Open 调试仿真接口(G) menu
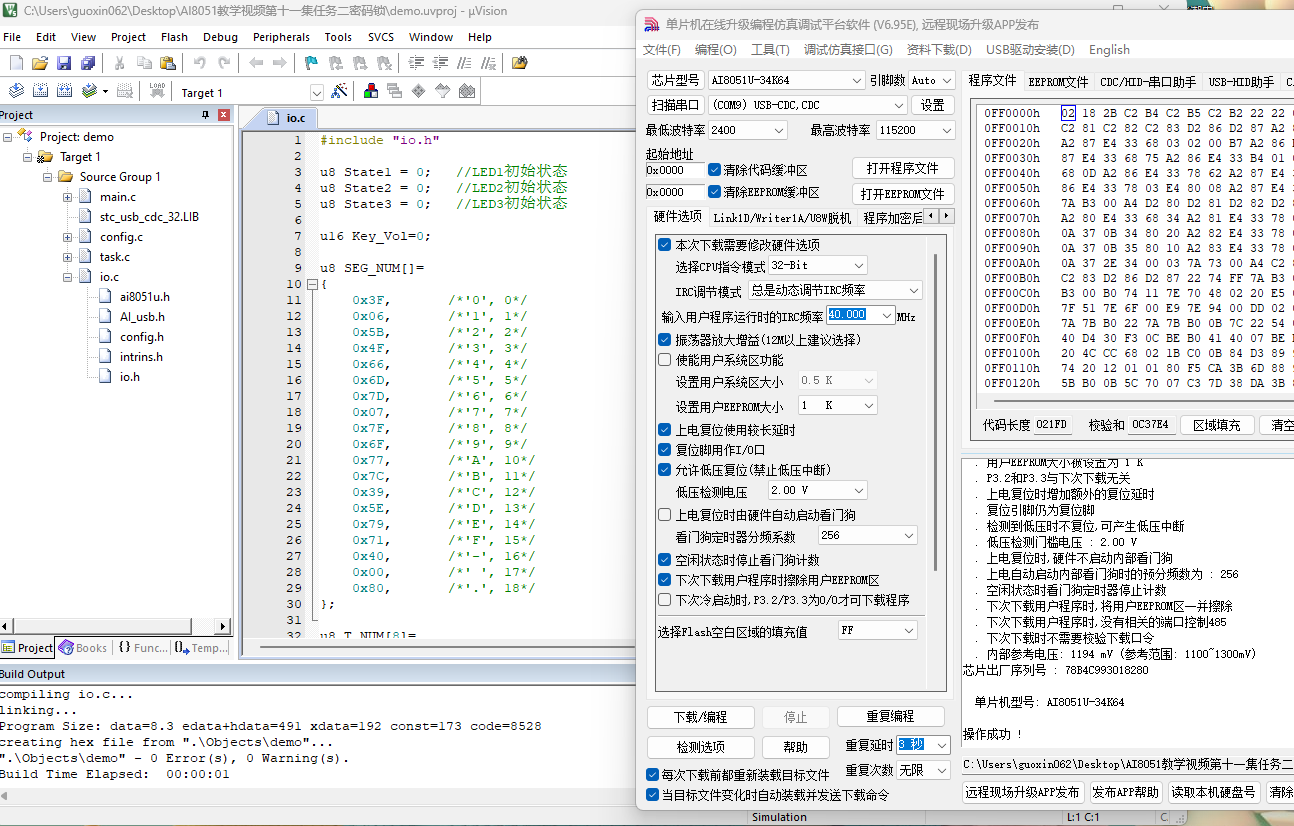Viewport: 1294px width, 826px height. (848, 50)
